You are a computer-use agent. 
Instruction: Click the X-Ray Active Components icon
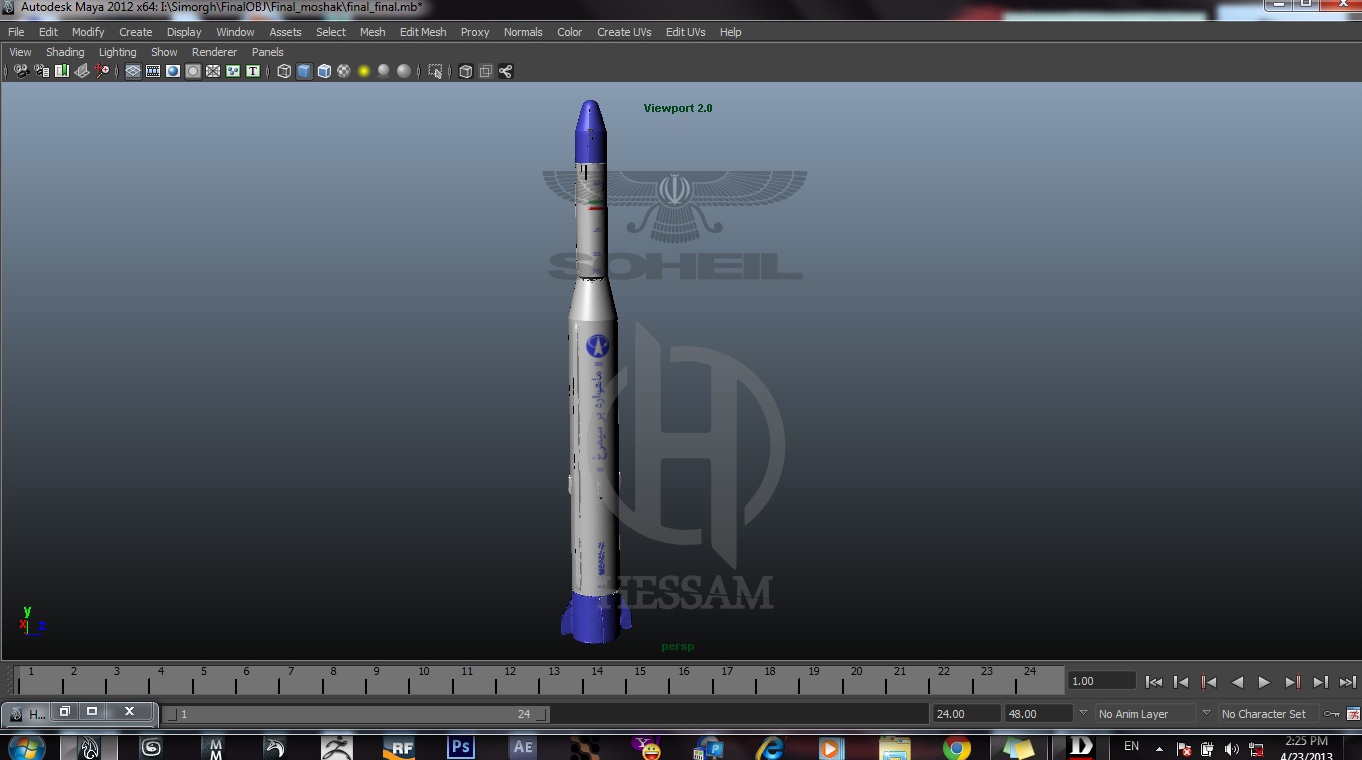(x=485, y=71)
